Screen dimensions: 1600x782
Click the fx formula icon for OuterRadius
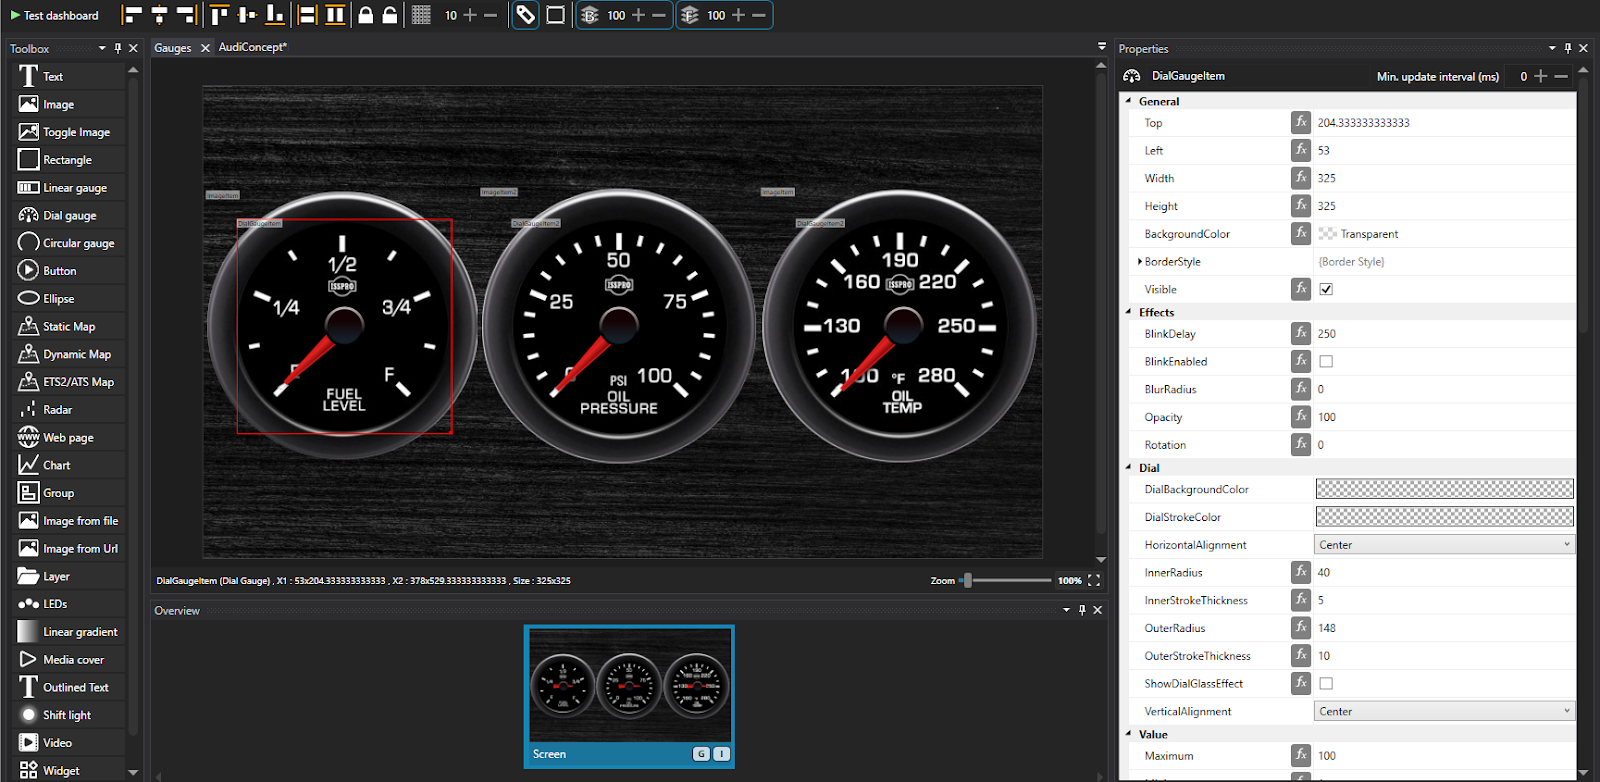tap(1300, 627)
